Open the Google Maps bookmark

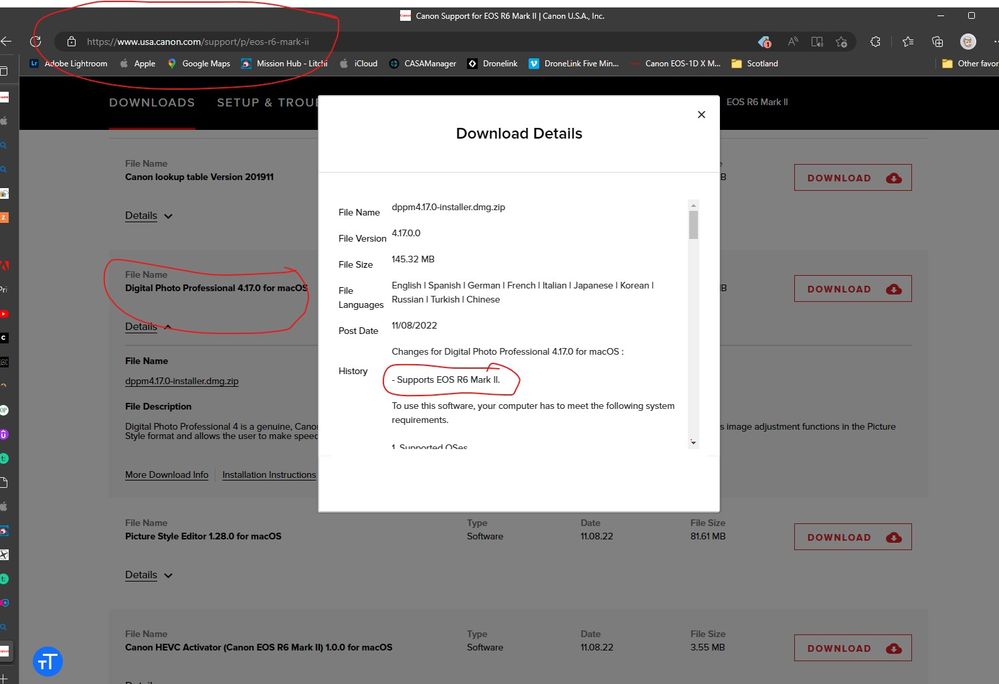(x=198, y=64)
